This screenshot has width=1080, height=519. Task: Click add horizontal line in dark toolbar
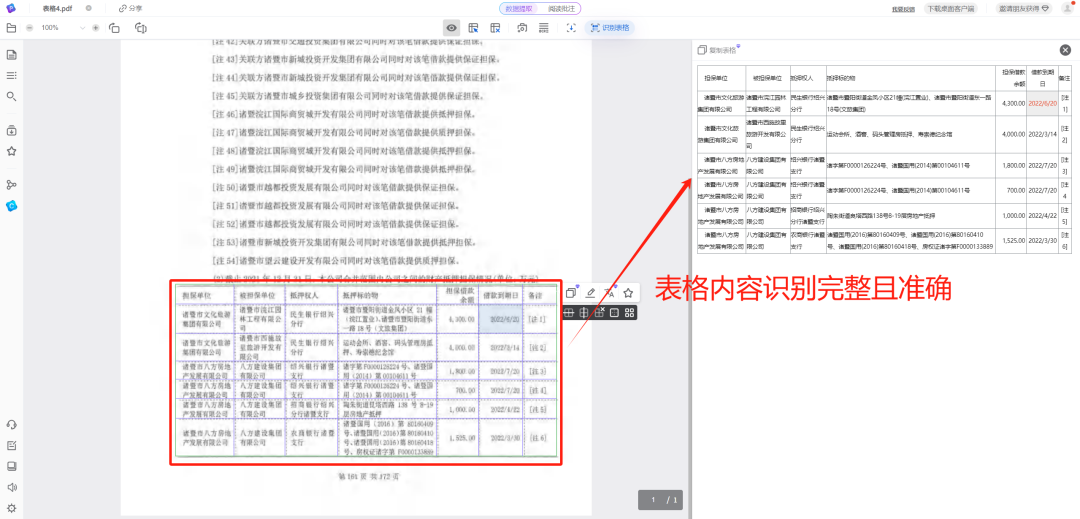point(569,313)
